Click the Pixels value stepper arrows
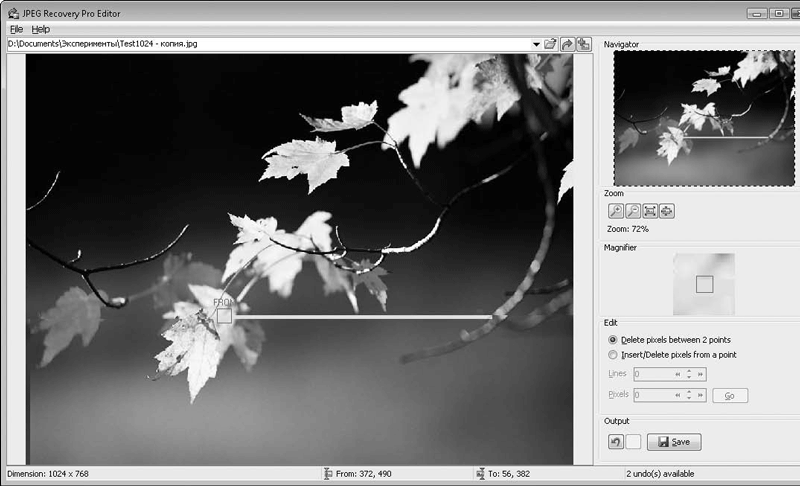 [689, 395]
